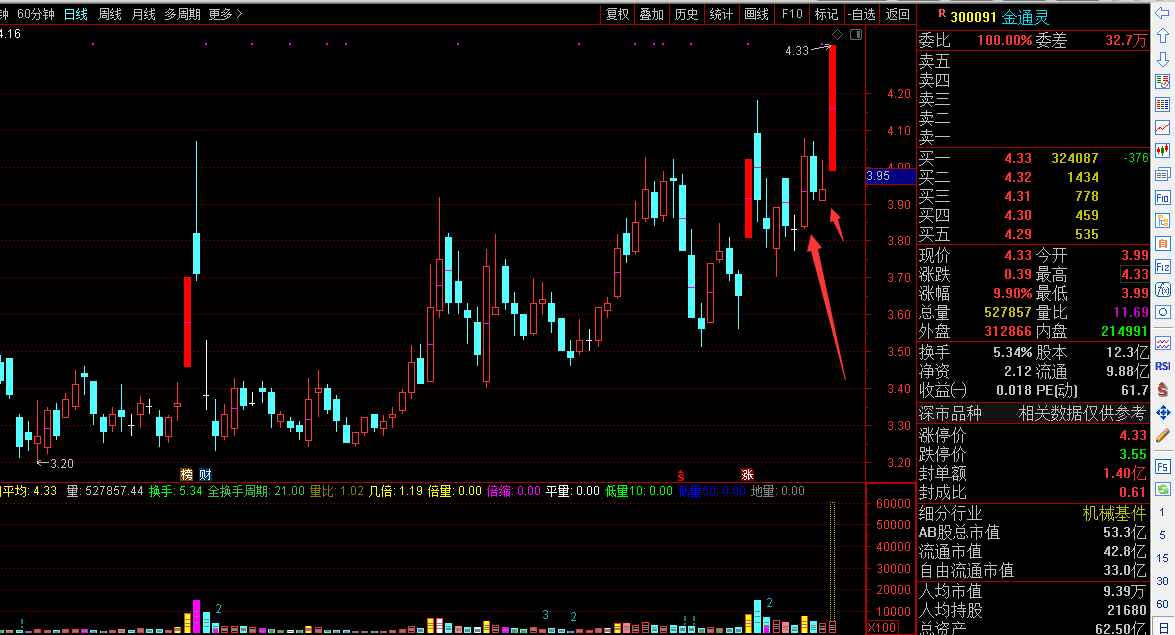The height and width of the screenshot is (635, 1175).
Task: Click the R margin flag beside 300091
Action: (942, 14)
